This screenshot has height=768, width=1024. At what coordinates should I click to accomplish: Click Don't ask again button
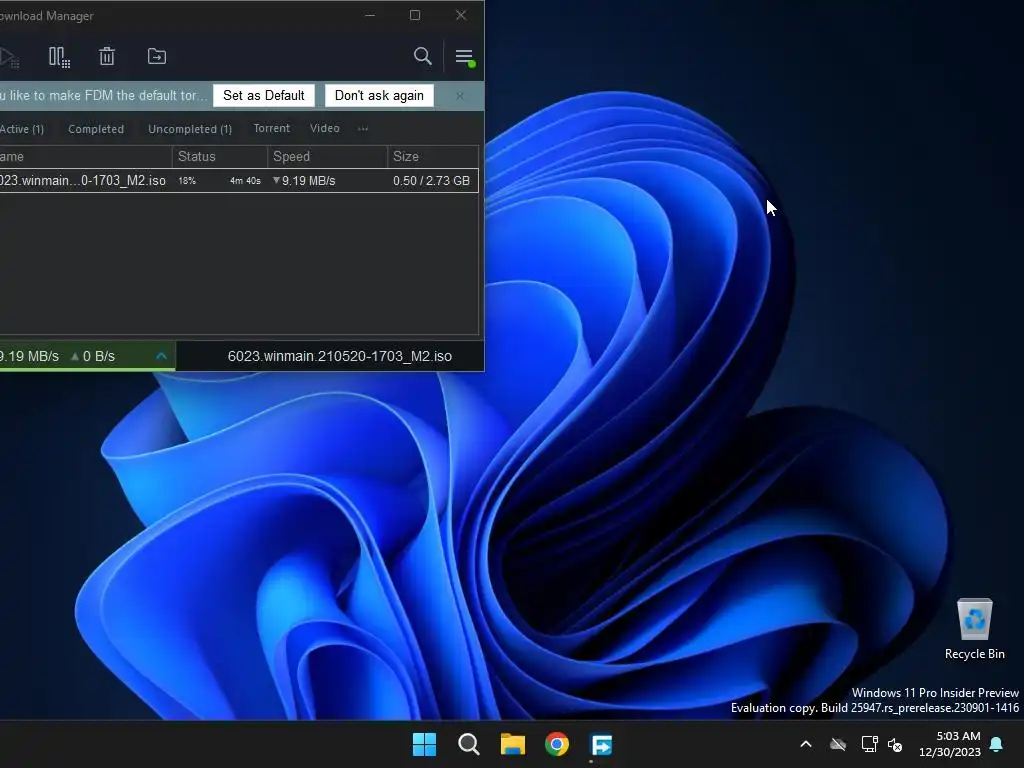point(379,95)
